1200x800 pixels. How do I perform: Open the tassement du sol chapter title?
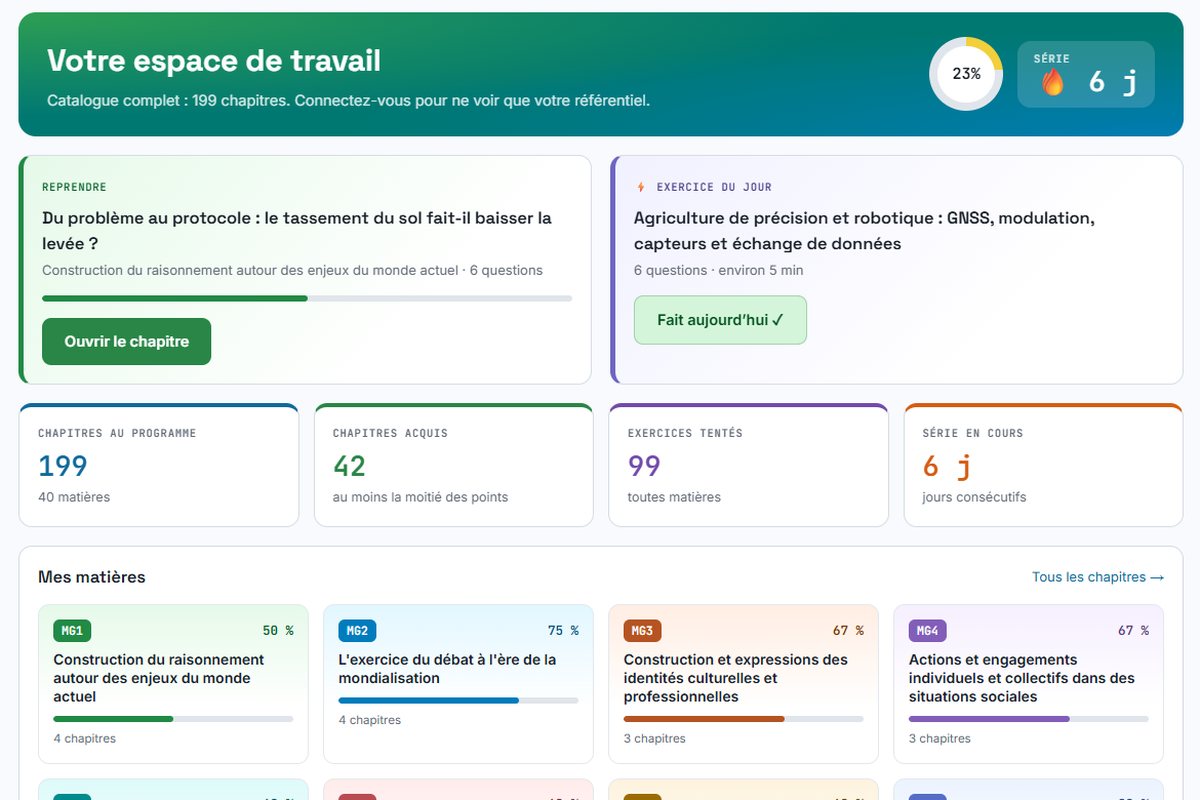coord(297,231)
